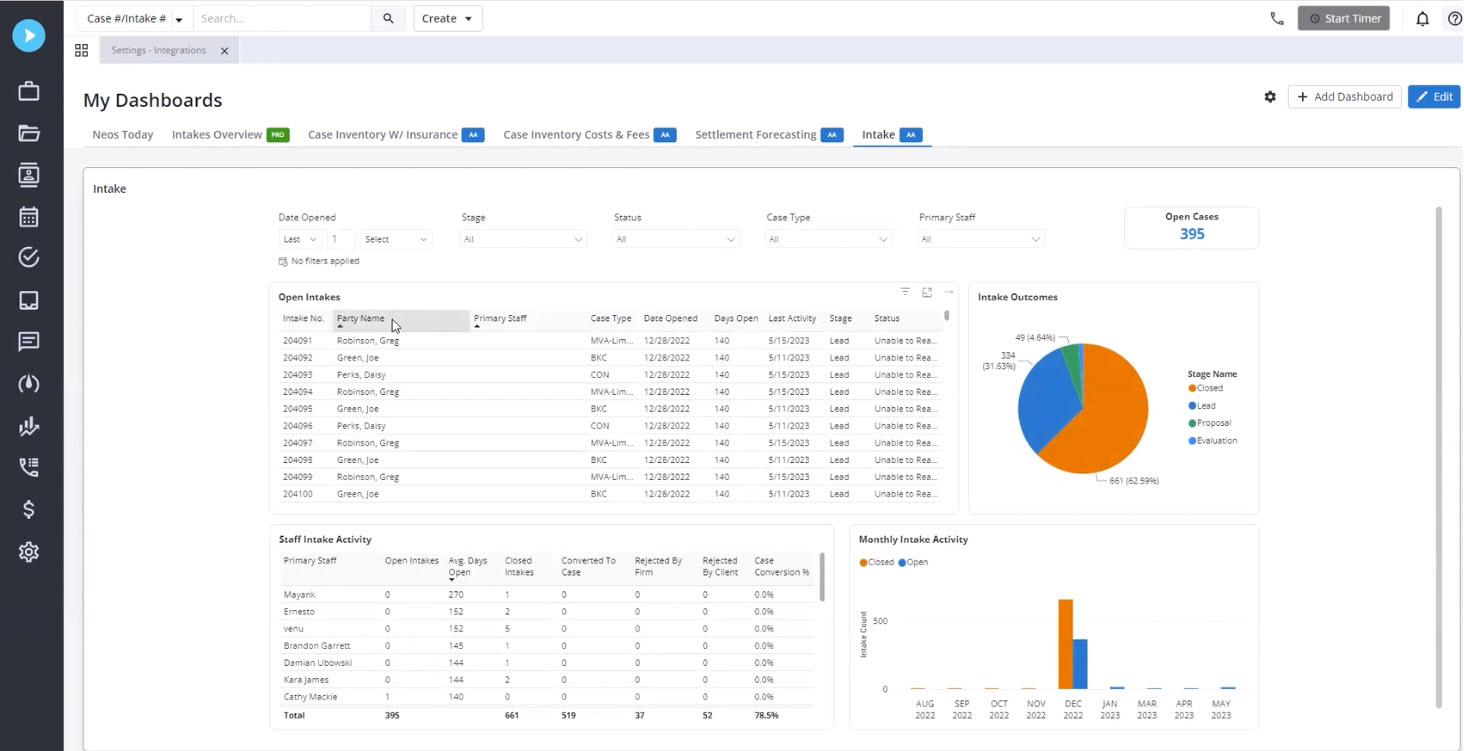Open the Primary Staff filter dropdown
Screen dimensions: 1464x751
point(981,239)
